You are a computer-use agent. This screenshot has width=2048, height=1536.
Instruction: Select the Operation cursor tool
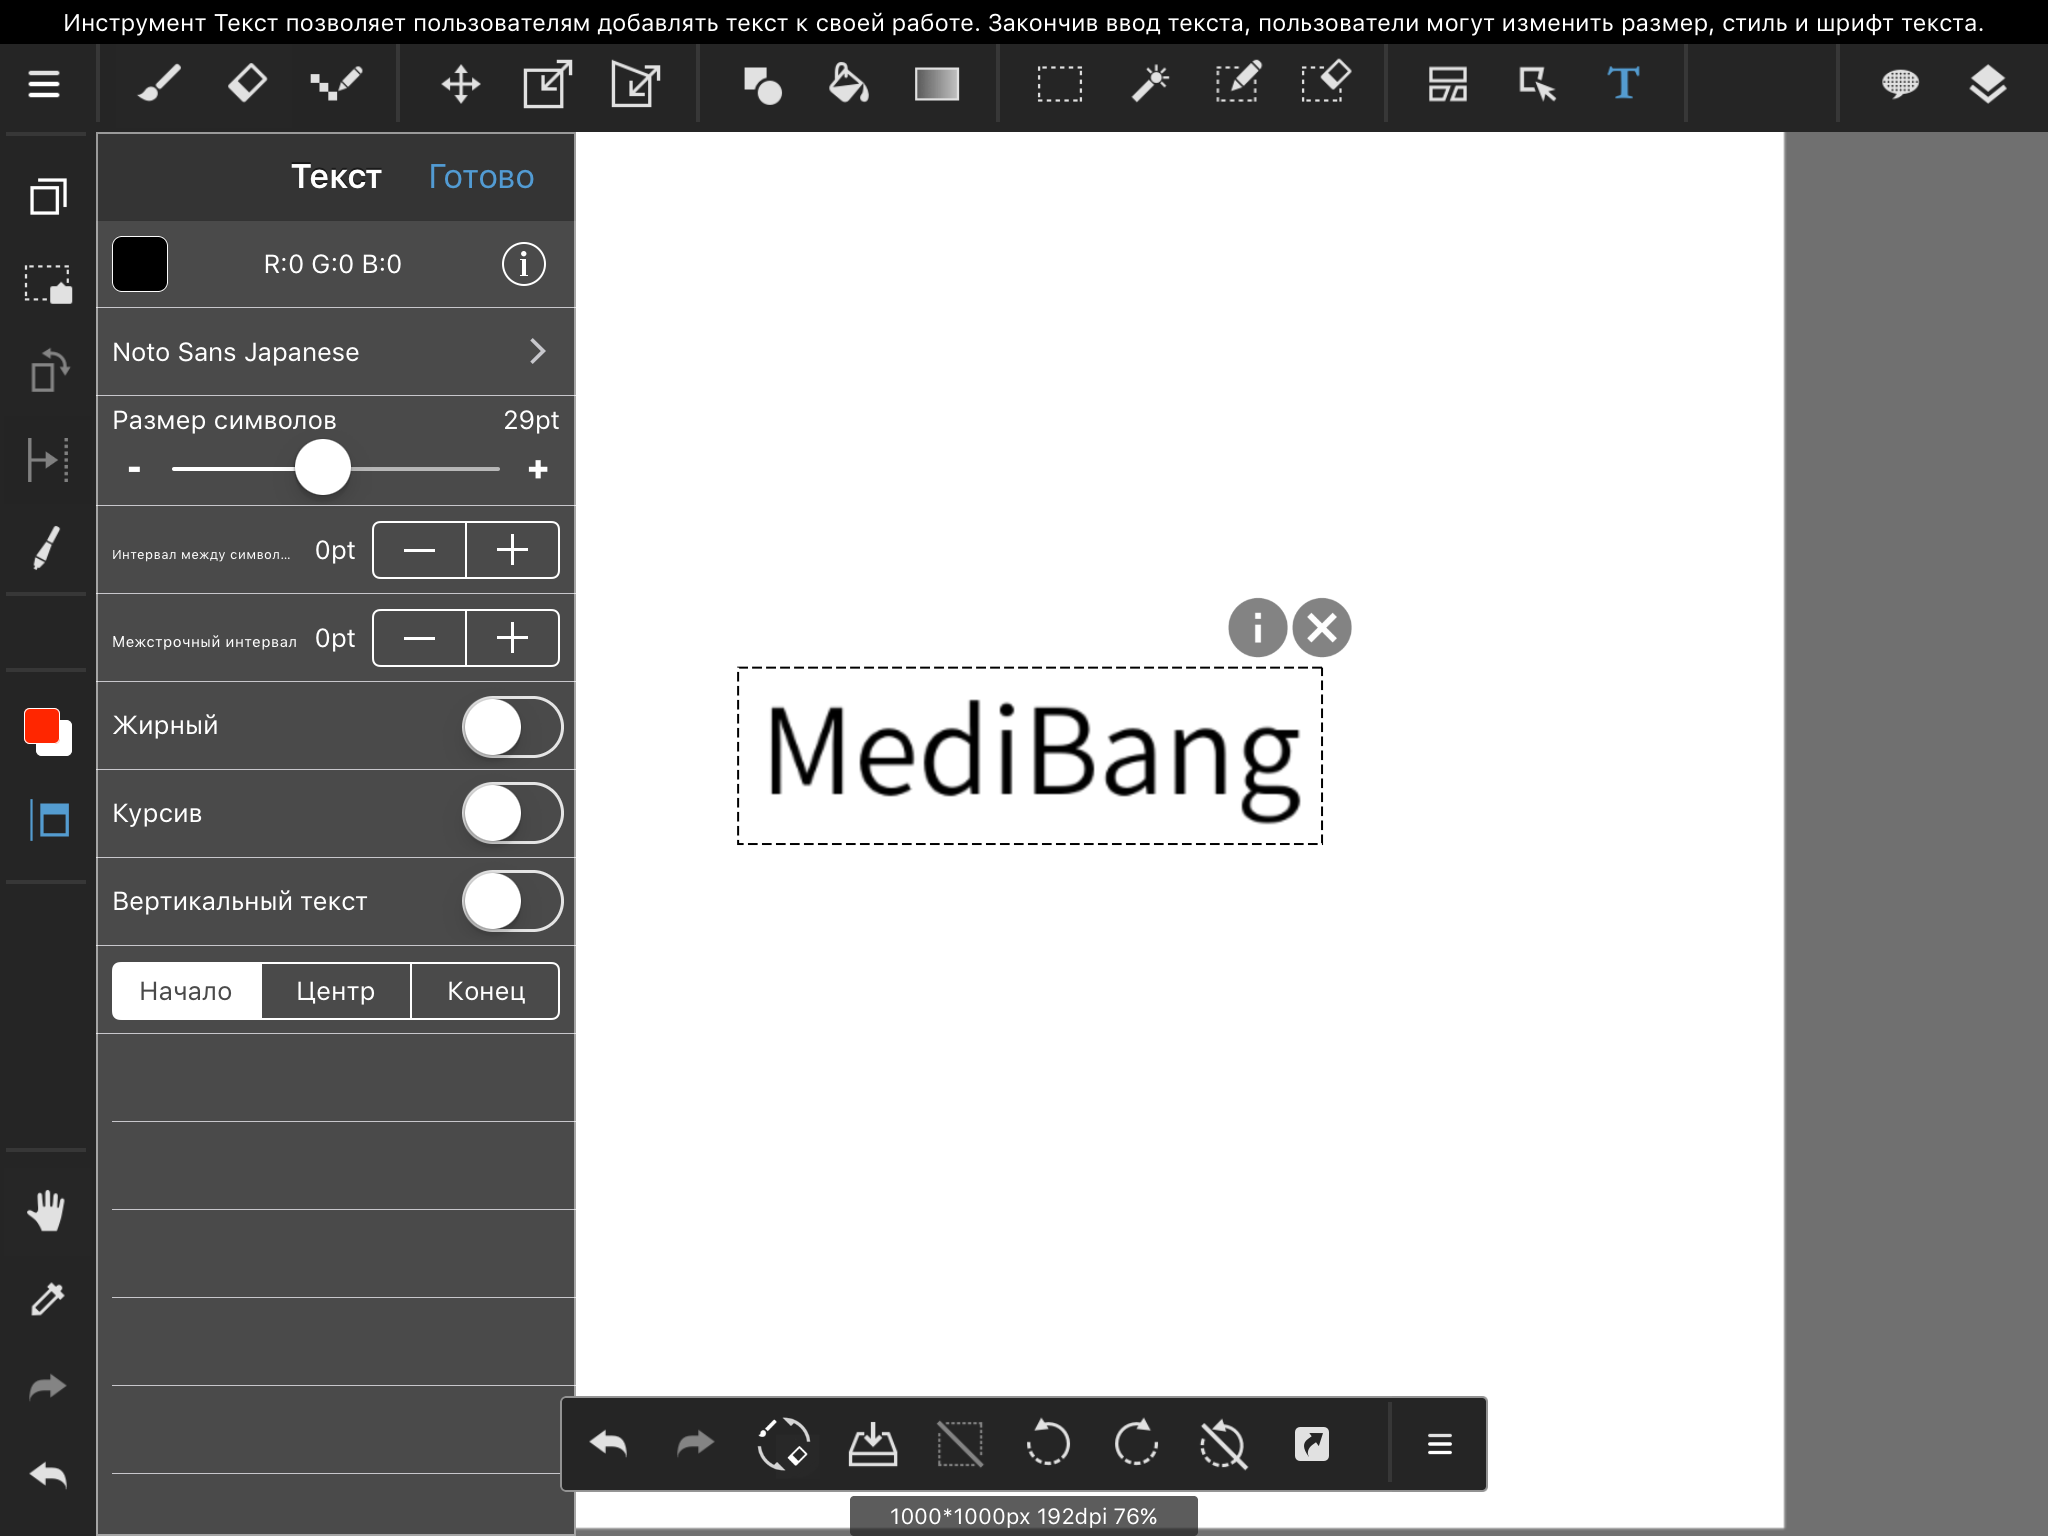1537,85
